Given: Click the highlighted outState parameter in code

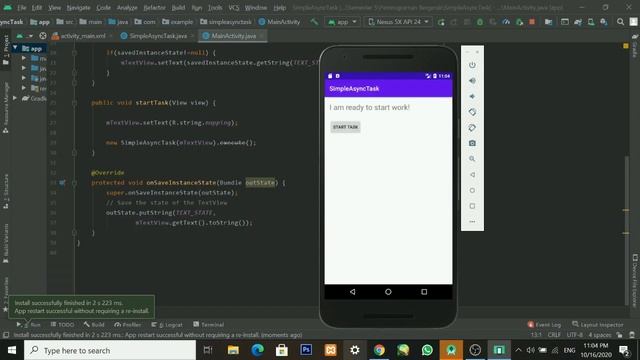Looking at the screenshot, I should pyautogui.click(x=260, y=182).
